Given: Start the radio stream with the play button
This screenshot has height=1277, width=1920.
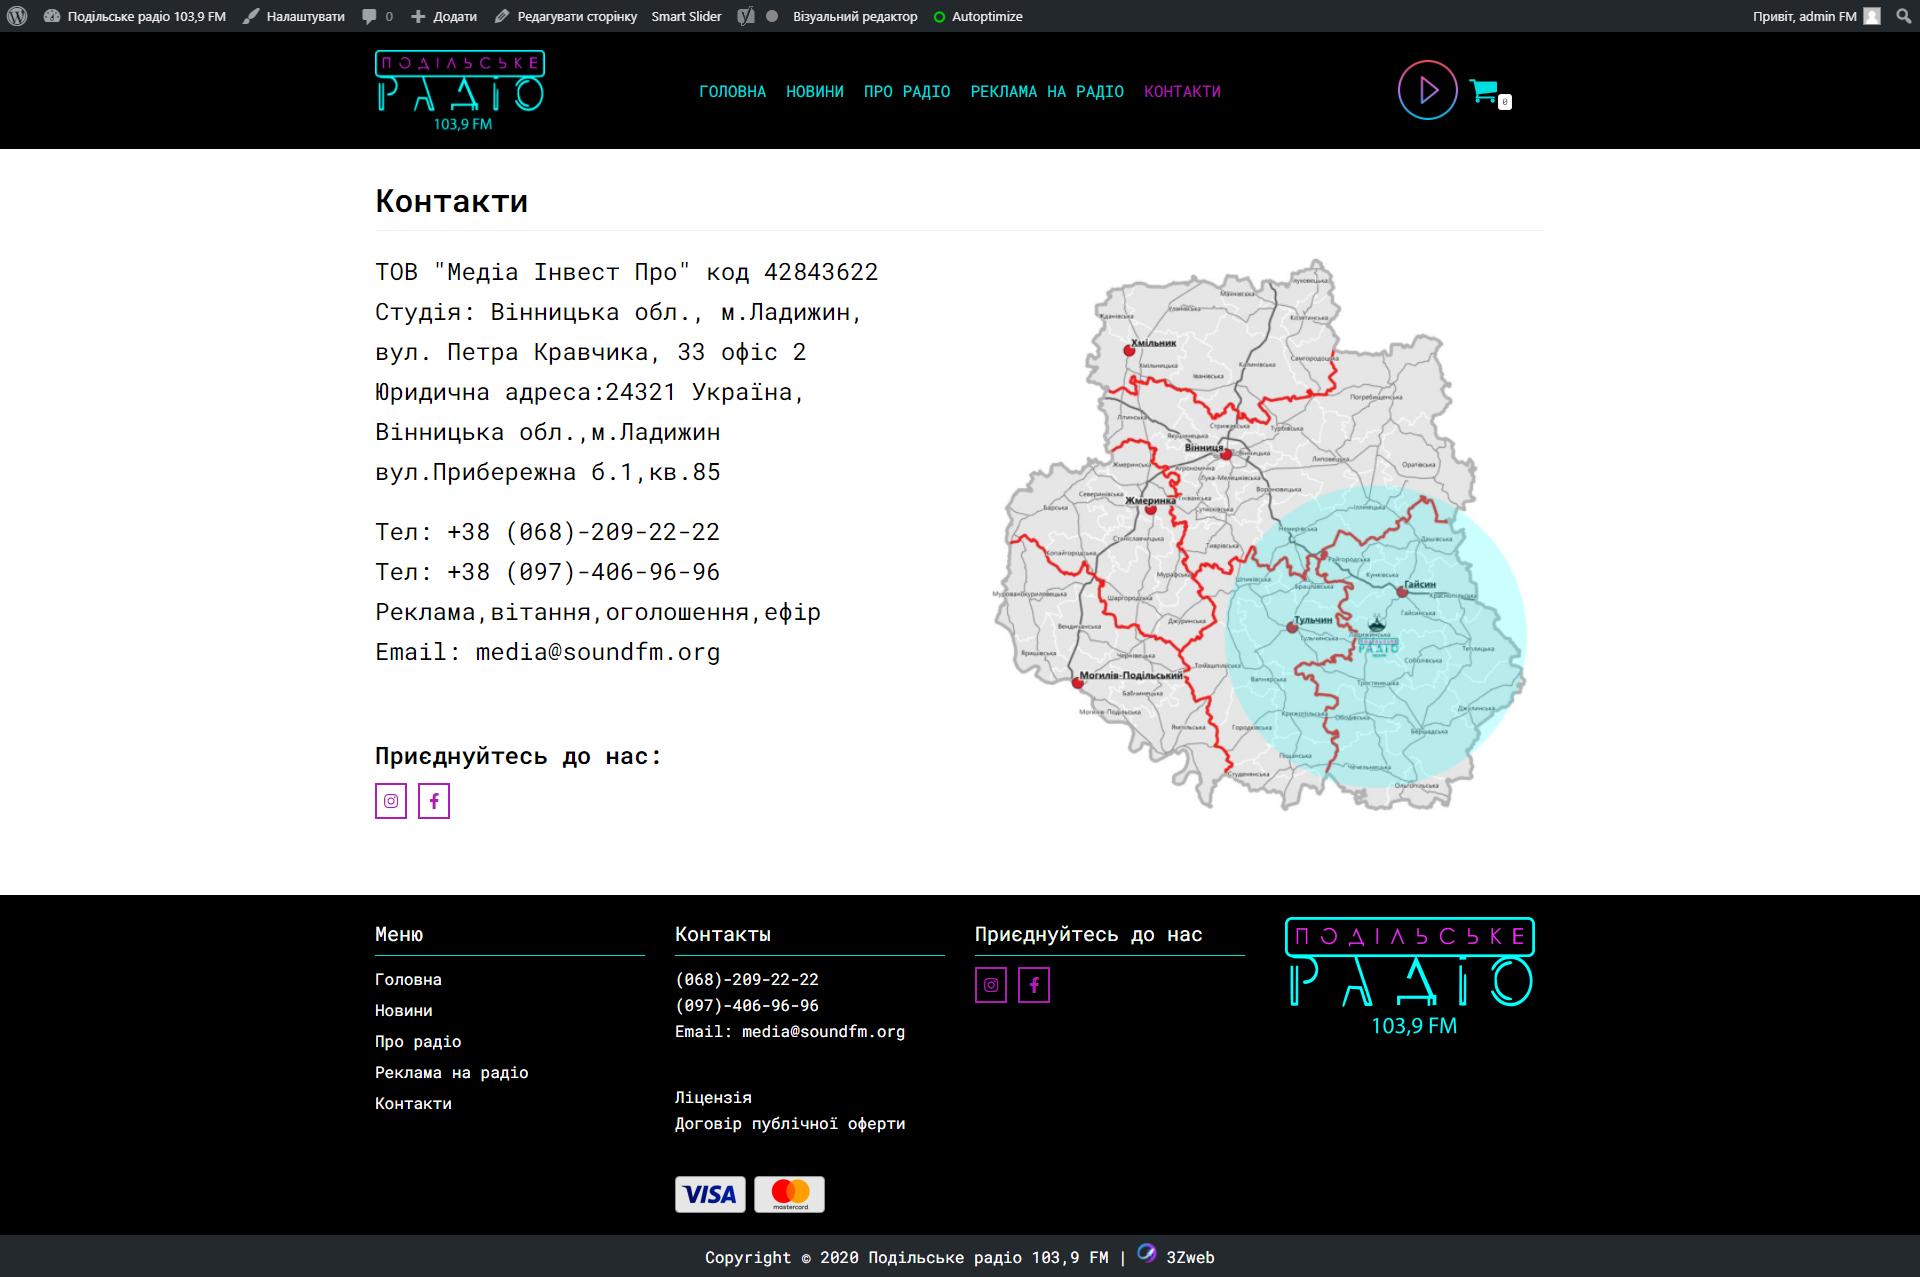Looking at the screenshot, I should tap(1427, 91).
